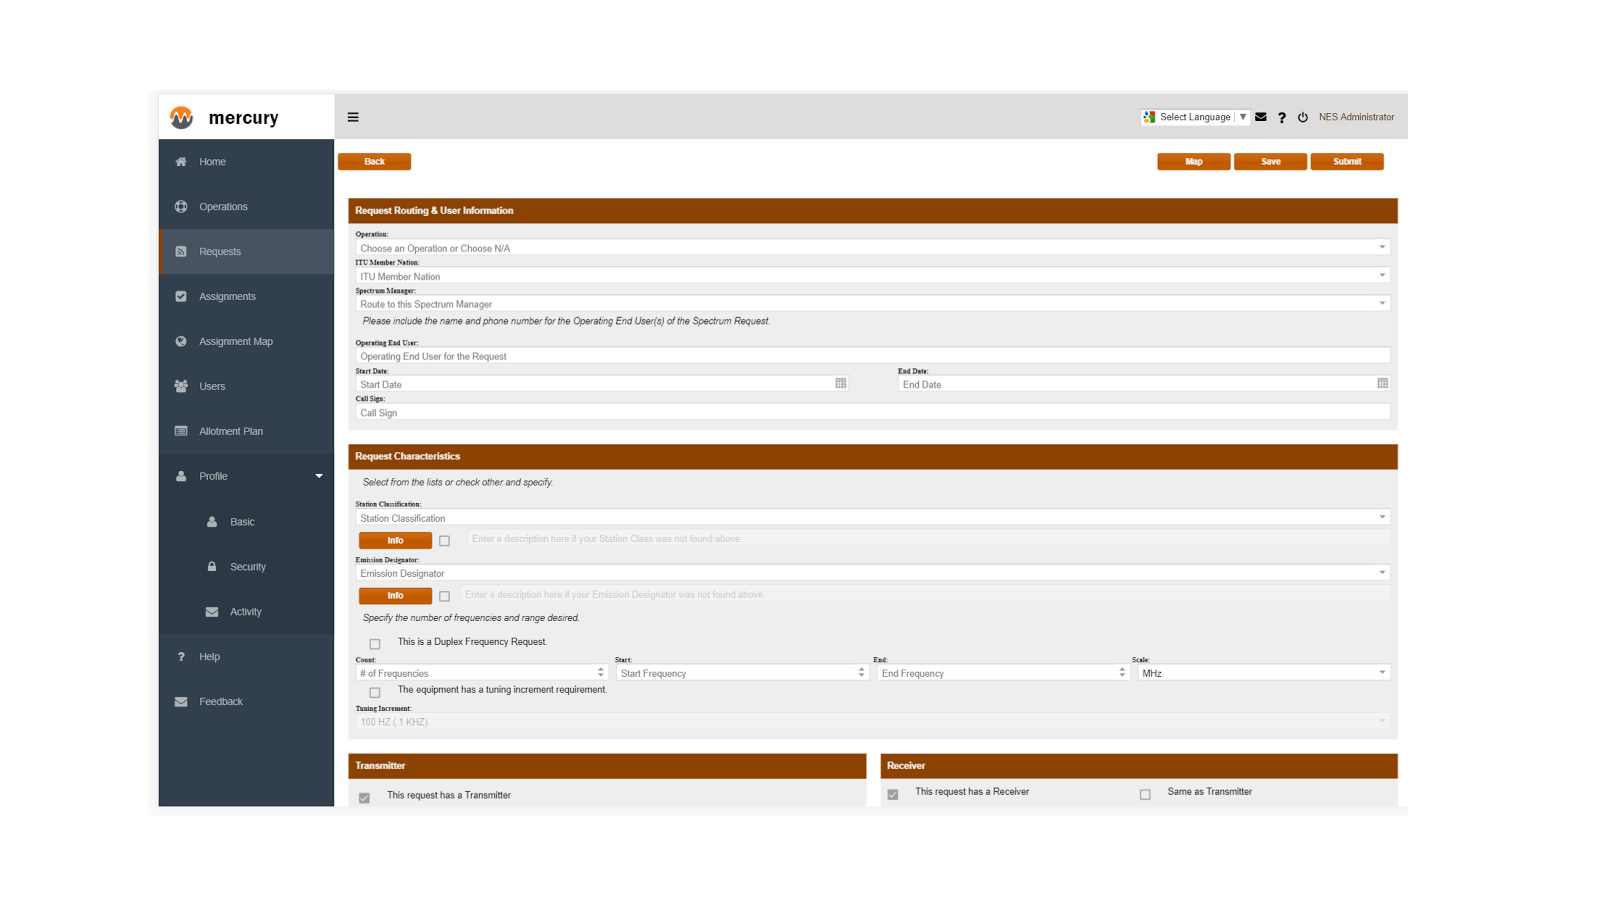Click the Google translate icon
This screenshot has width=1600, height=900.
(x=1149, y=117)
